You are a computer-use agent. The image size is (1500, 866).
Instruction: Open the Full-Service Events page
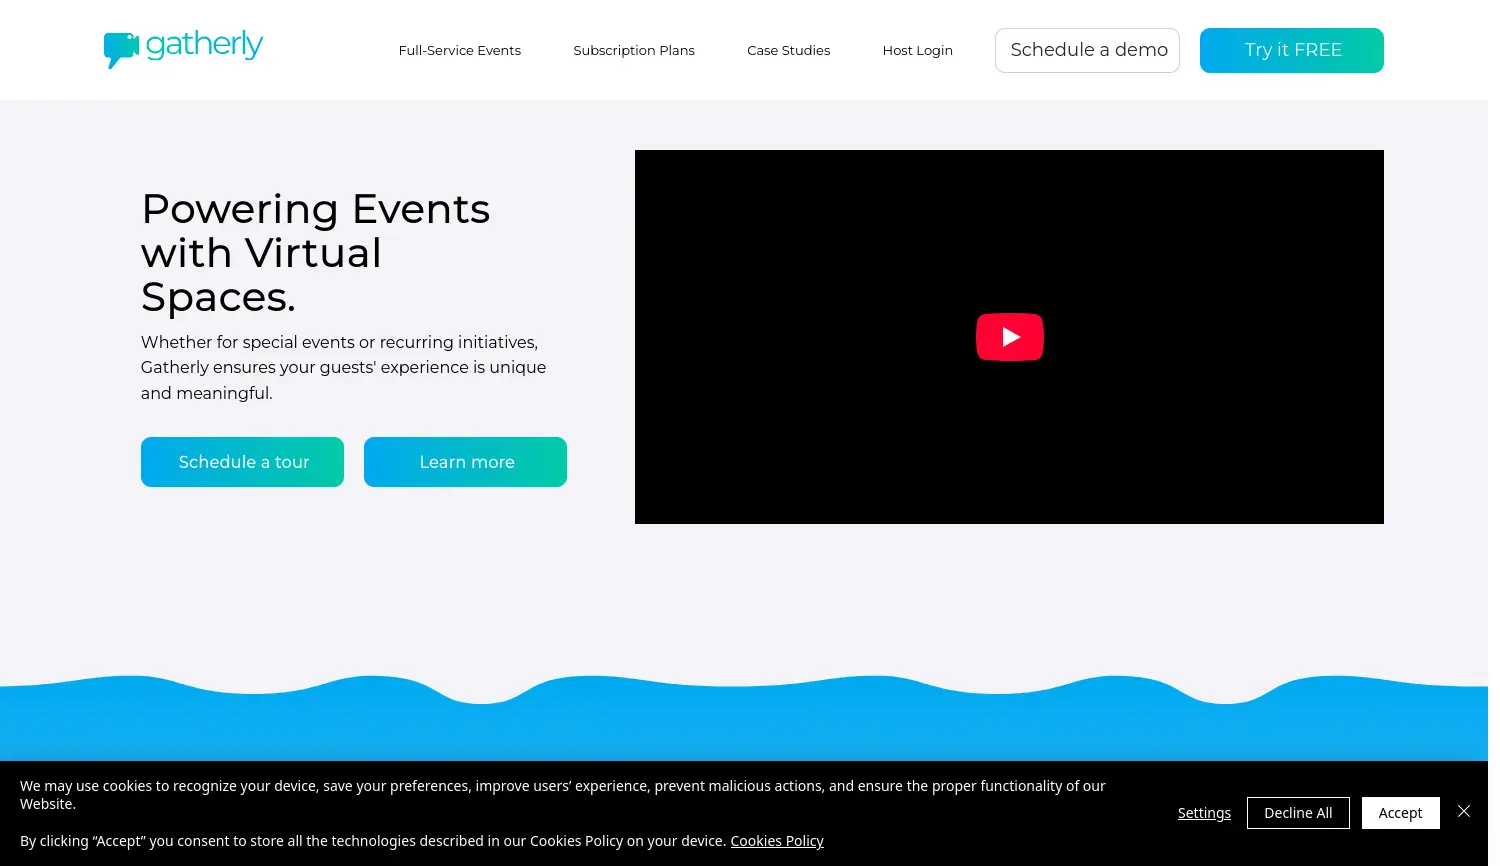pos(459,50)
